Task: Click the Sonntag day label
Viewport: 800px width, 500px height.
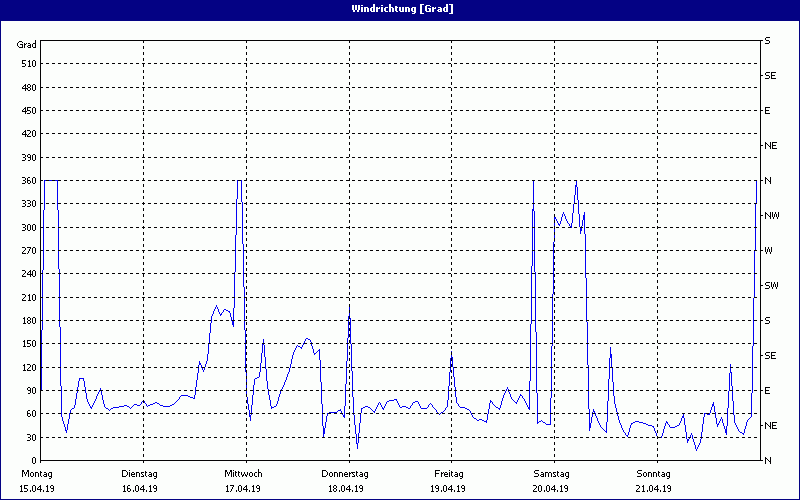Action: 654,474
